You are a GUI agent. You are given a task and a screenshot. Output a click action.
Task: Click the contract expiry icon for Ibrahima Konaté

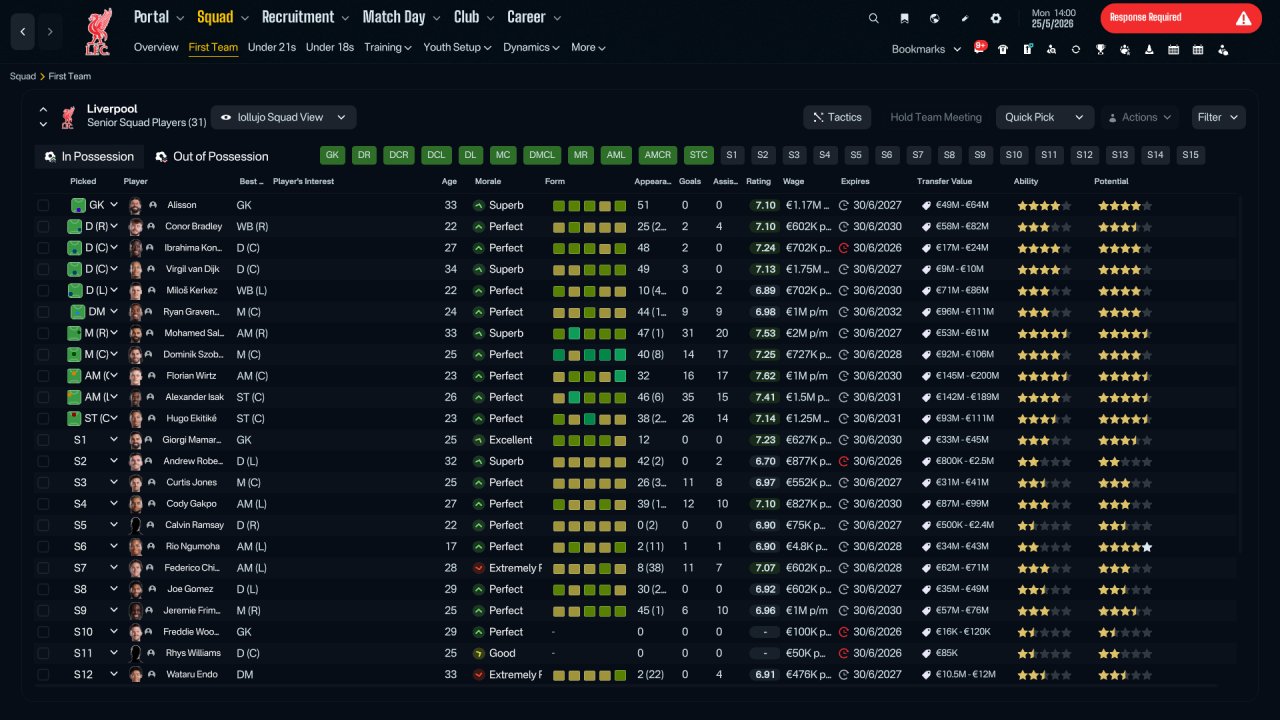[x=844, y=248]
